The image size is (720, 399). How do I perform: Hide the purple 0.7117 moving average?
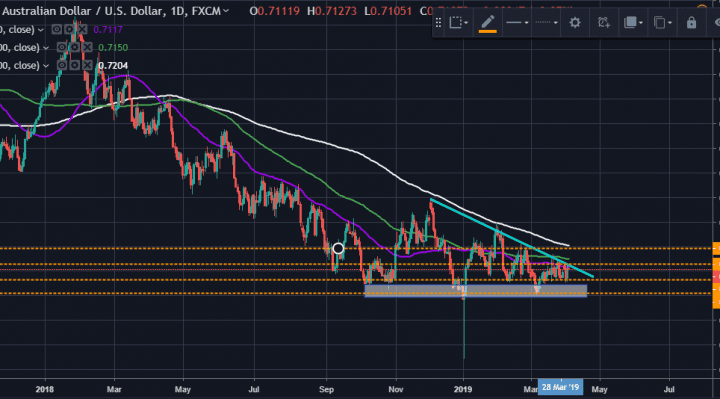[56, 29]
